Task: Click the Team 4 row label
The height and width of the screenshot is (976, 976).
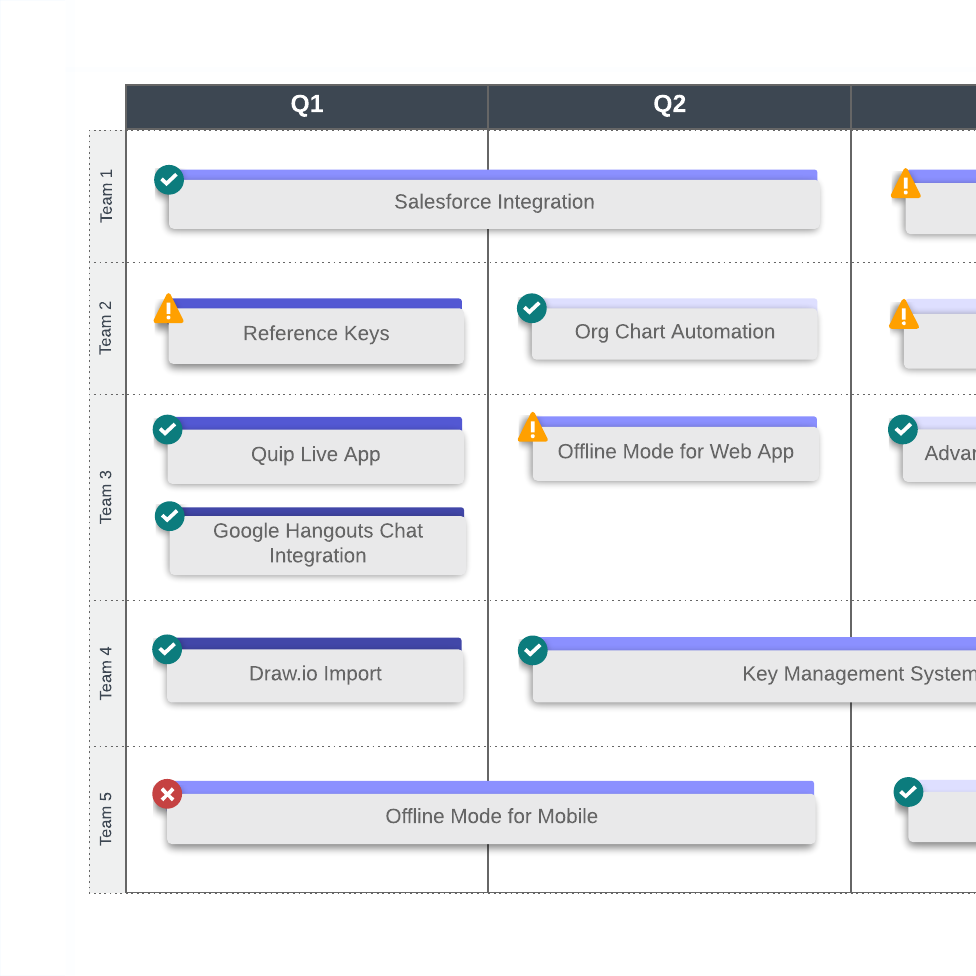Action: click(x=107, y=673)
